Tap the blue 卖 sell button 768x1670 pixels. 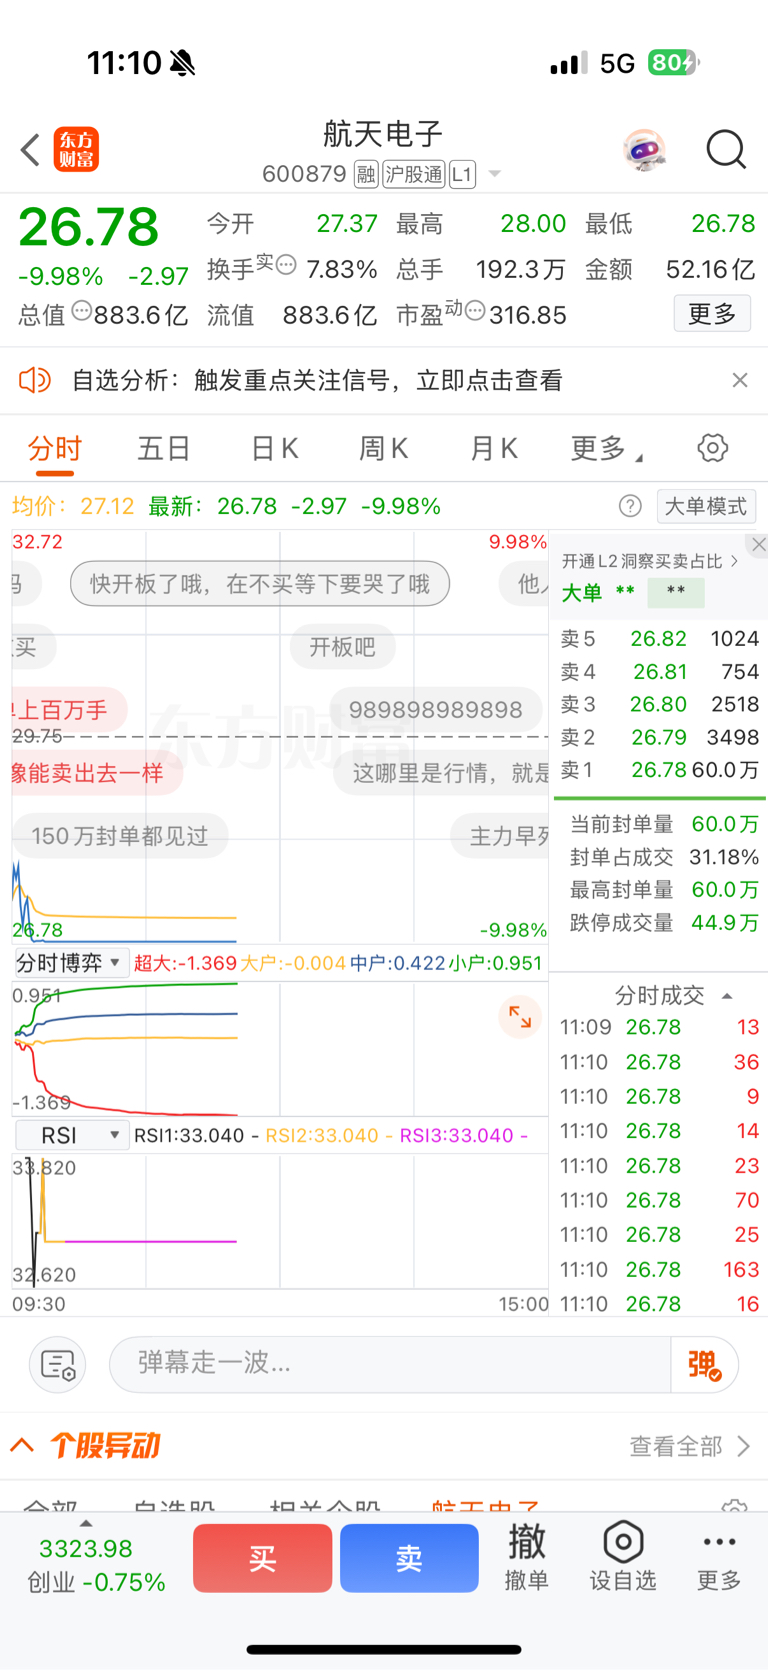point(409,1558)
